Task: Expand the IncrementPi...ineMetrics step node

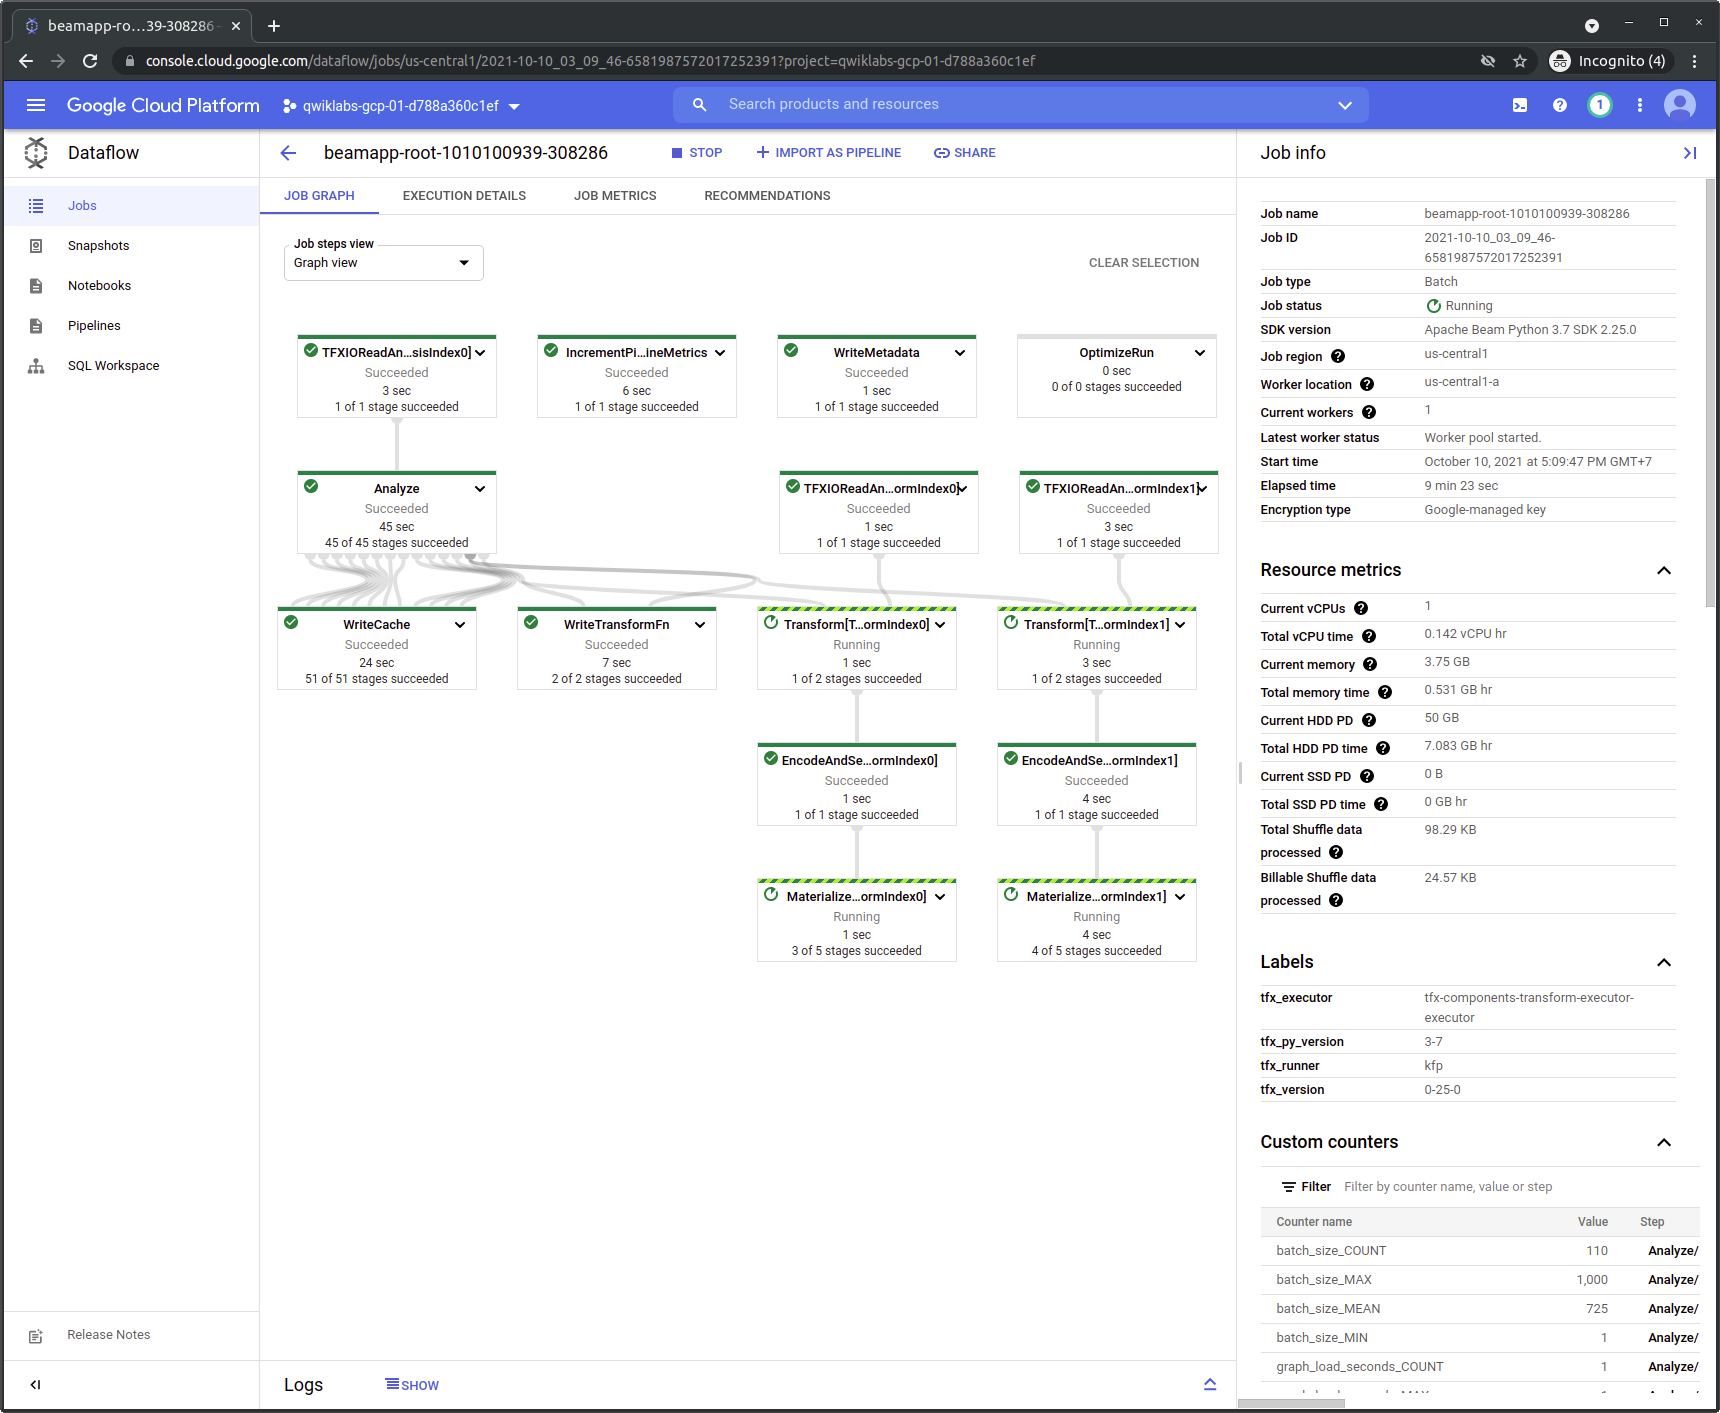Action: click(x=720, y=353)
